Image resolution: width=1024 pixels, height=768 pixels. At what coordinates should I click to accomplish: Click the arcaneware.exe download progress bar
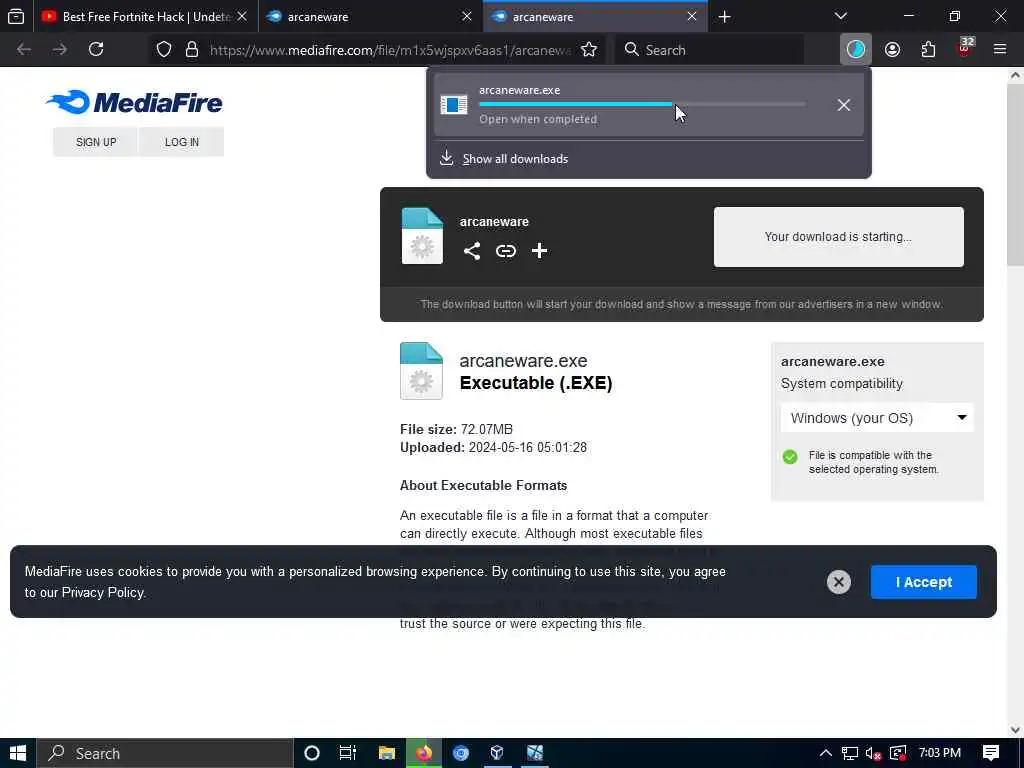coord(642,104)
